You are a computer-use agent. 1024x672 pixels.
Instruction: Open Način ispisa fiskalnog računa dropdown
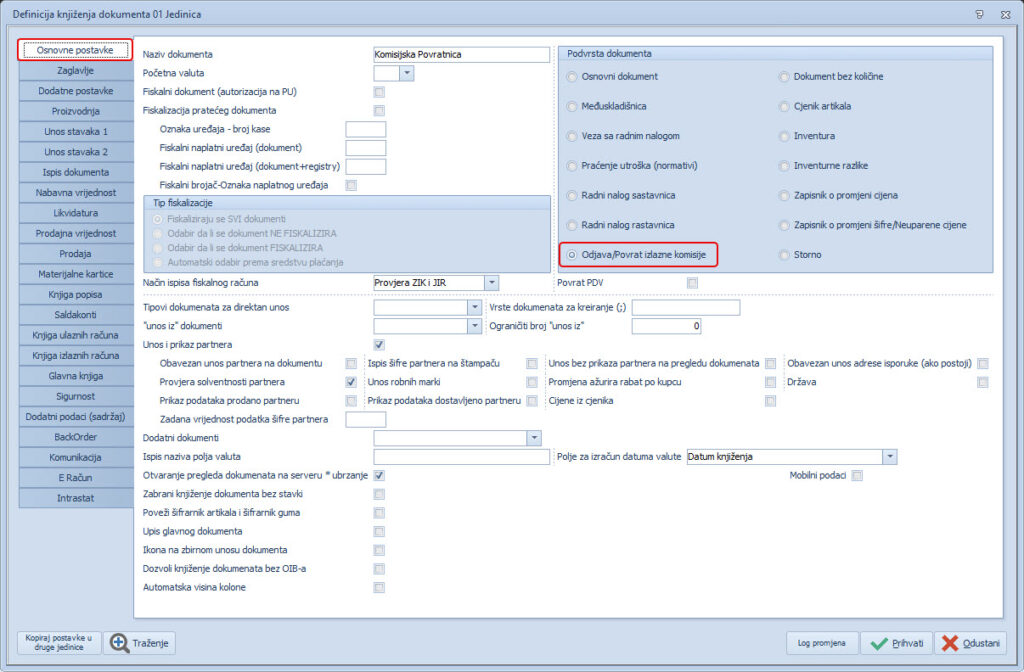click(490, 283)
